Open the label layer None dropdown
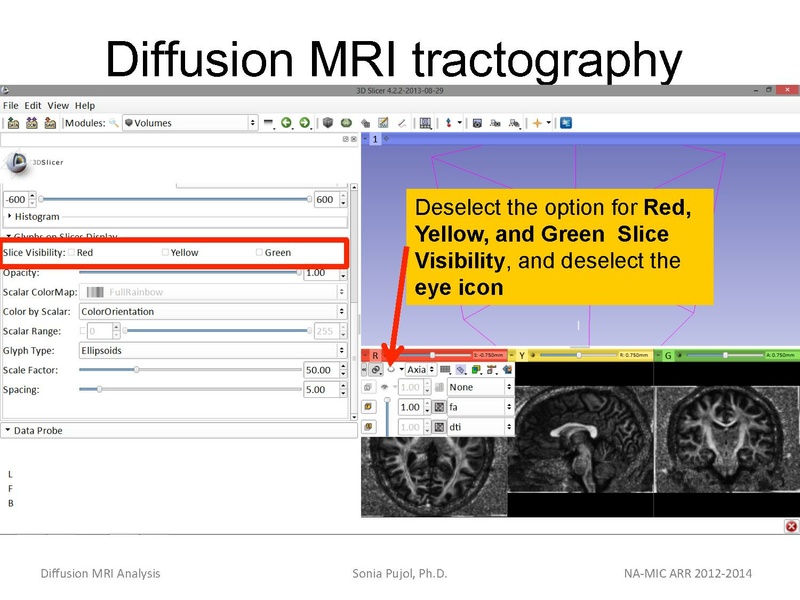This screenshot has height=600, width=800. pos(480,387)
